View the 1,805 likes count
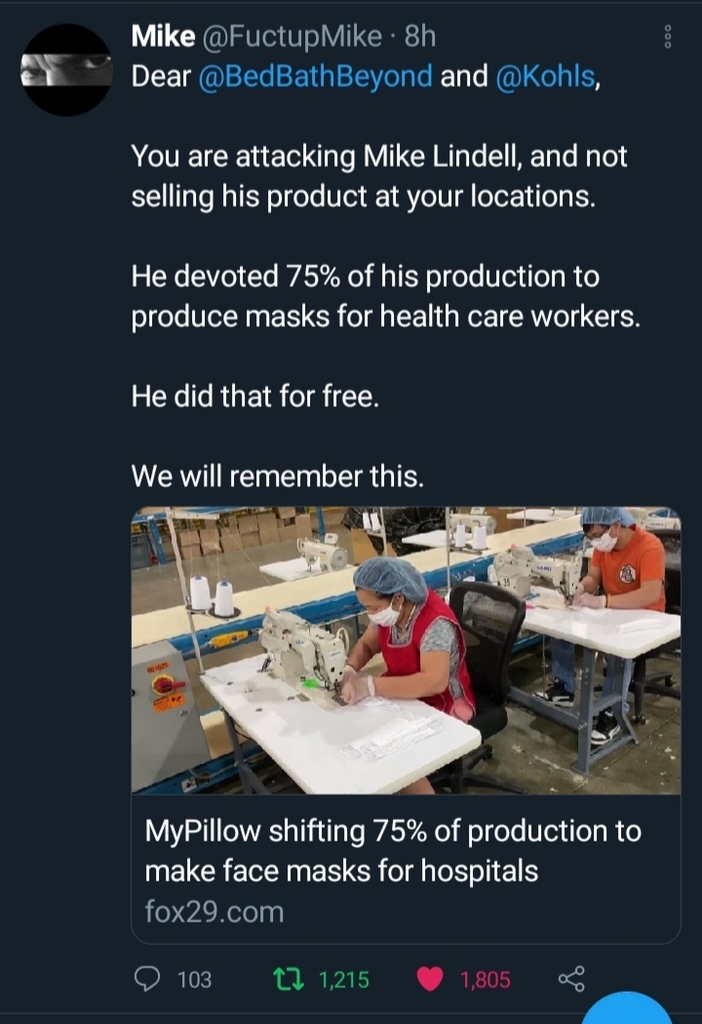Viewport: 702px width, 1024px height. [x=485, y=980]
